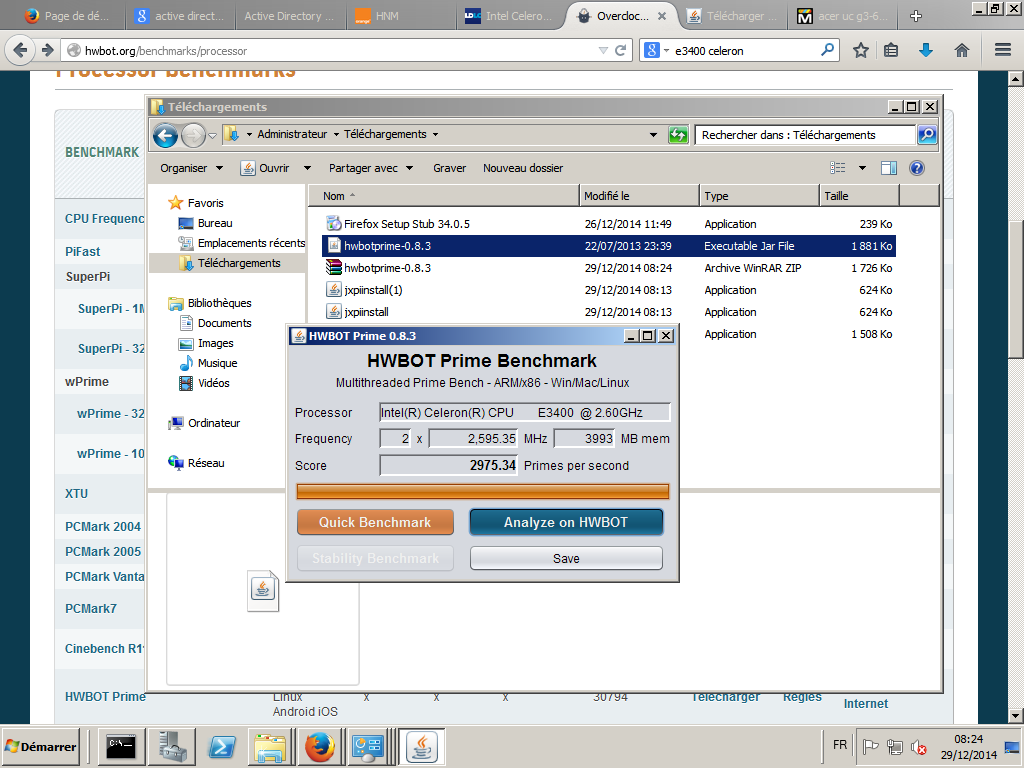Change the Explorer view mode icon
The height and width of the screenshot is (768, 1024).
[838, 168]
